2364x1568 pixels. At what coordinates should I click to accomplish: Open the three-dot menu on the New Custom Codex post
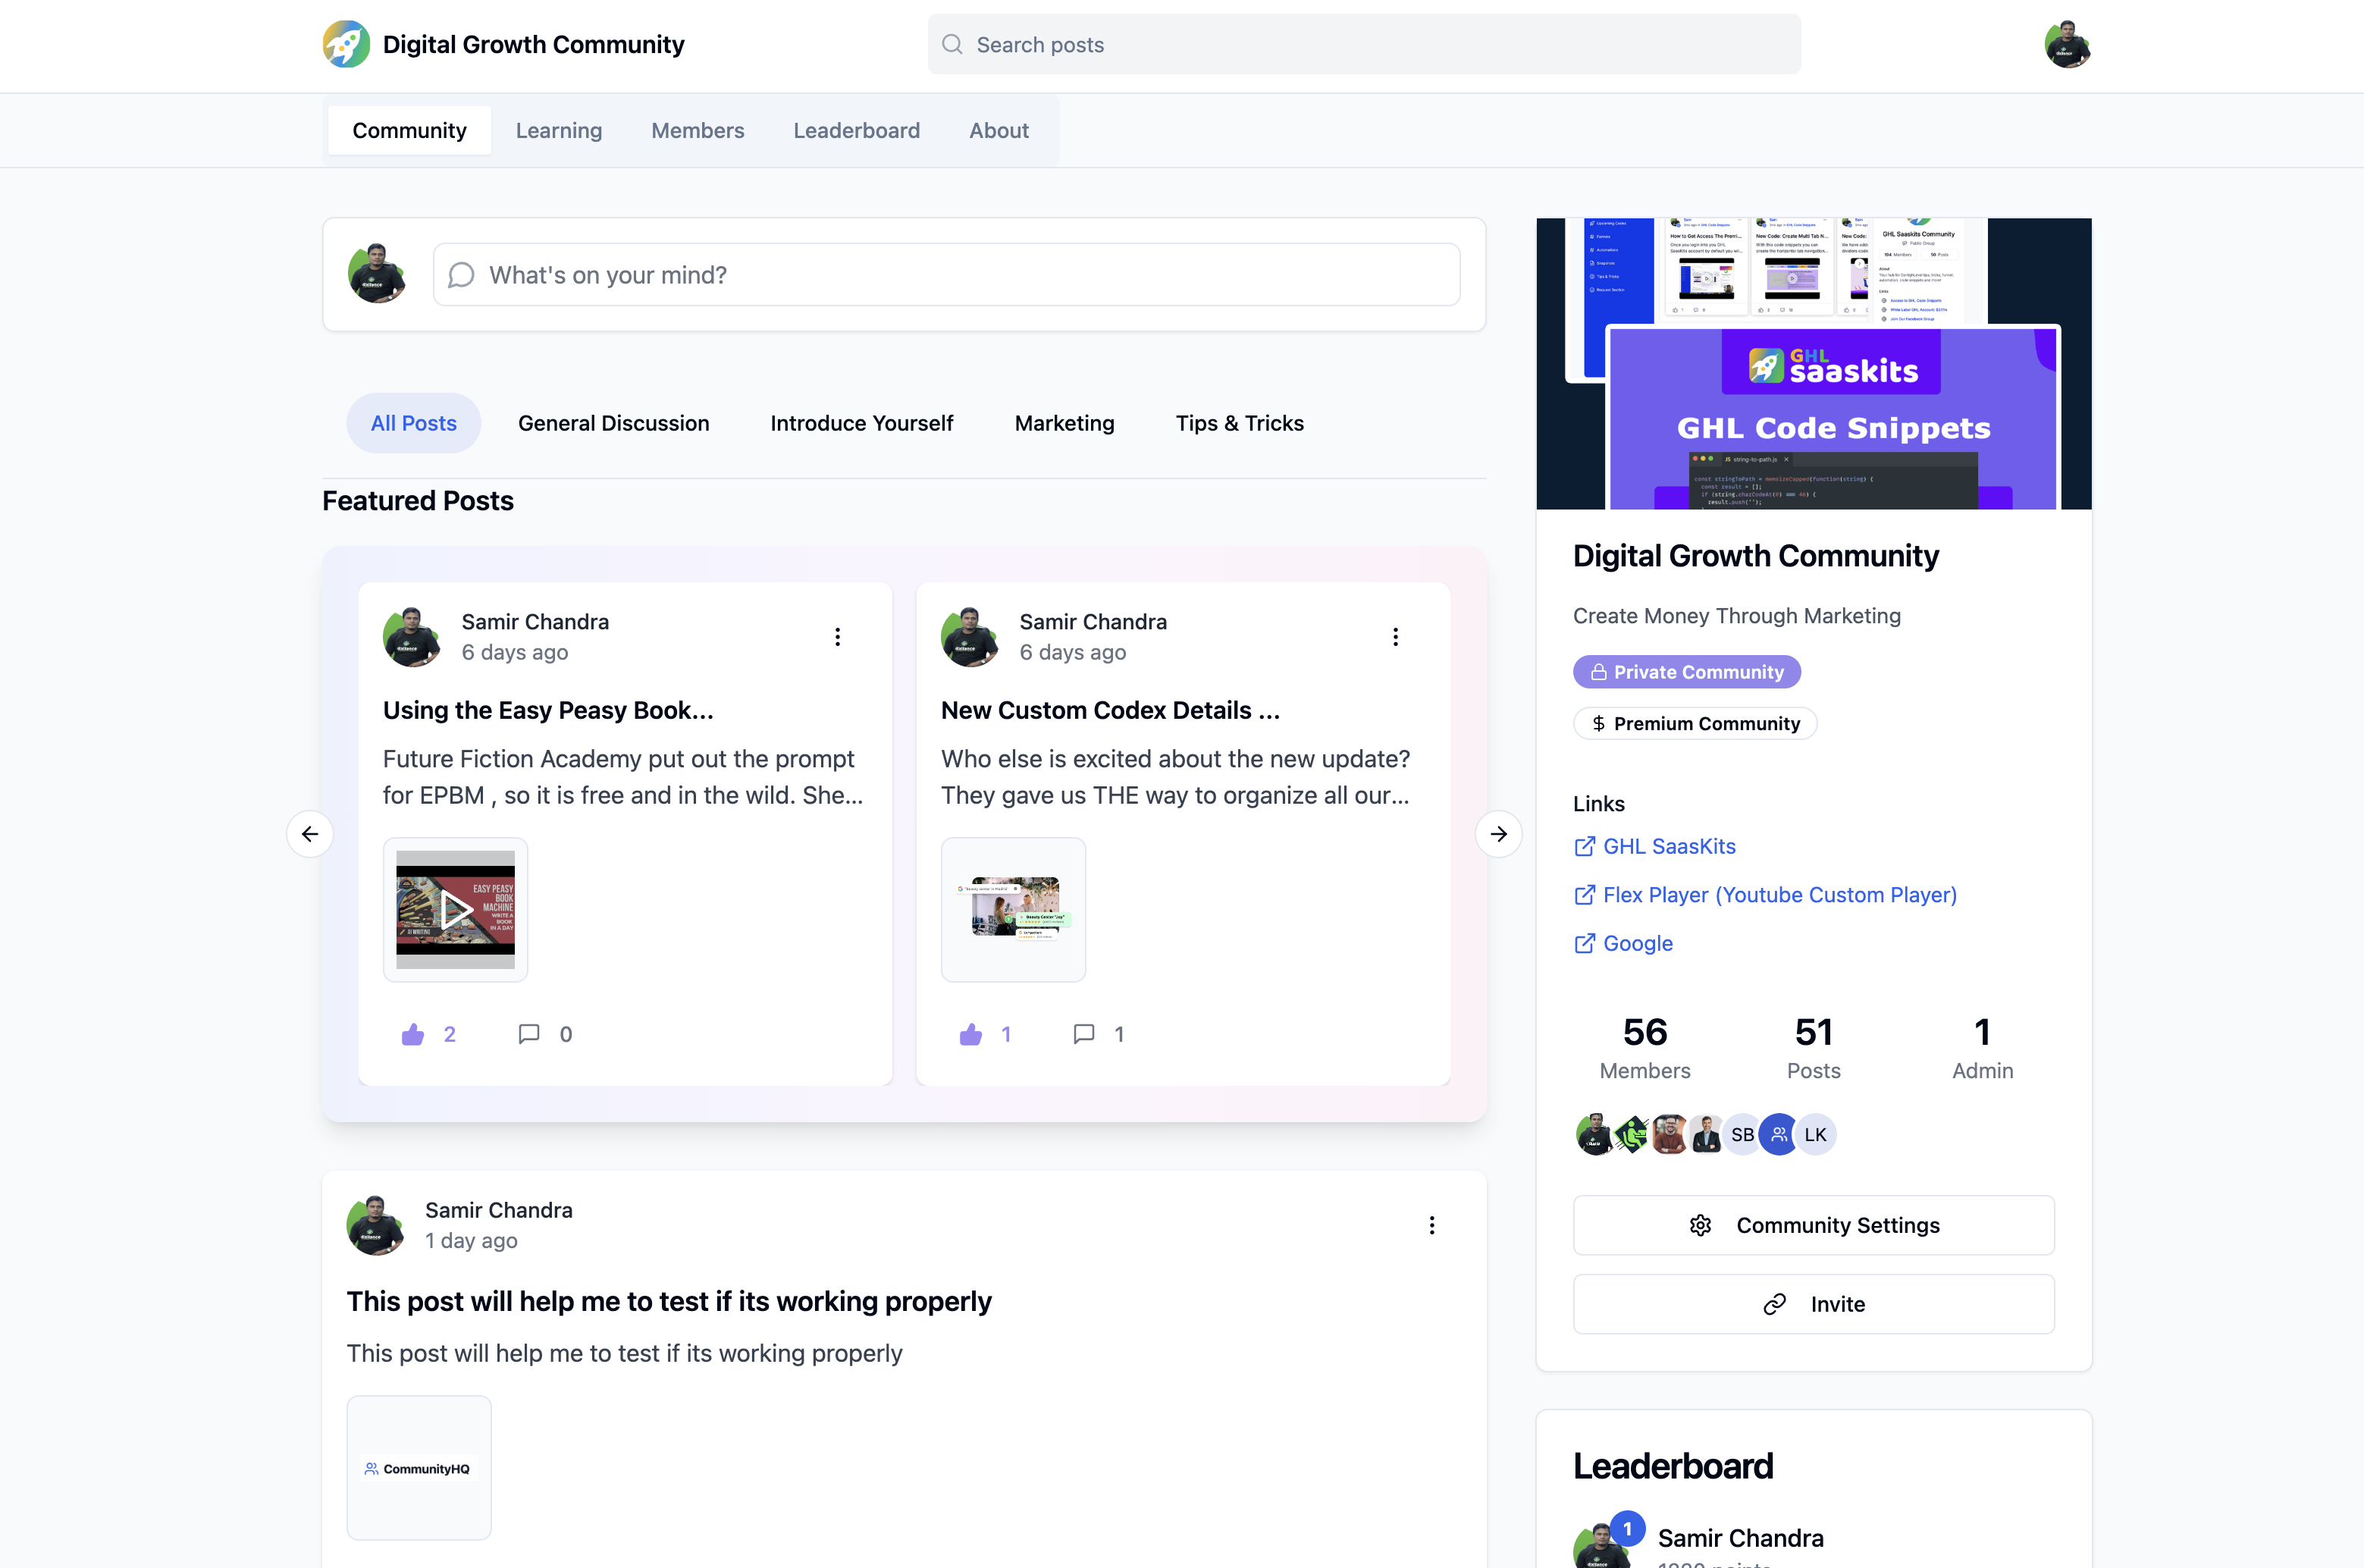[1396, 637]
